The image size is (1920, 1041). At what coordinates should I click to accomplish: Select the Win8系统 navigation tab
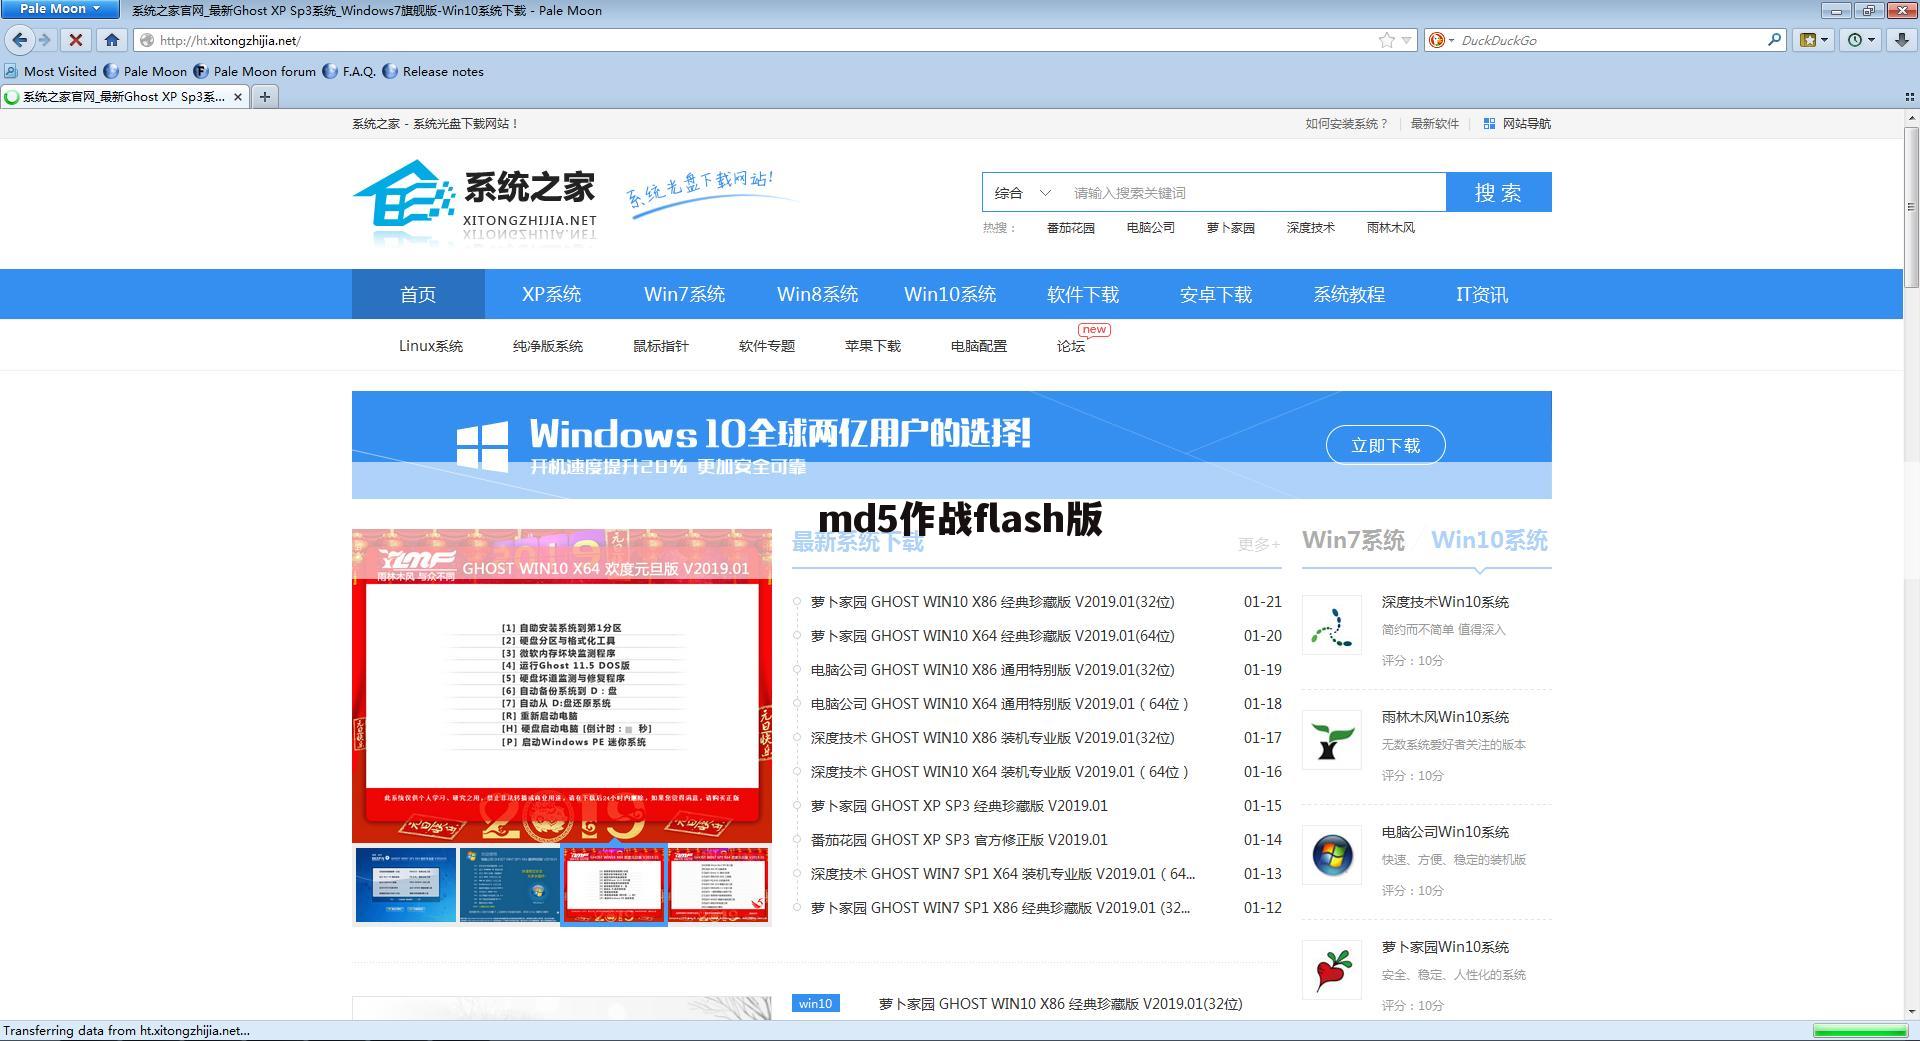pyautogui.click(x=817, y=294)
